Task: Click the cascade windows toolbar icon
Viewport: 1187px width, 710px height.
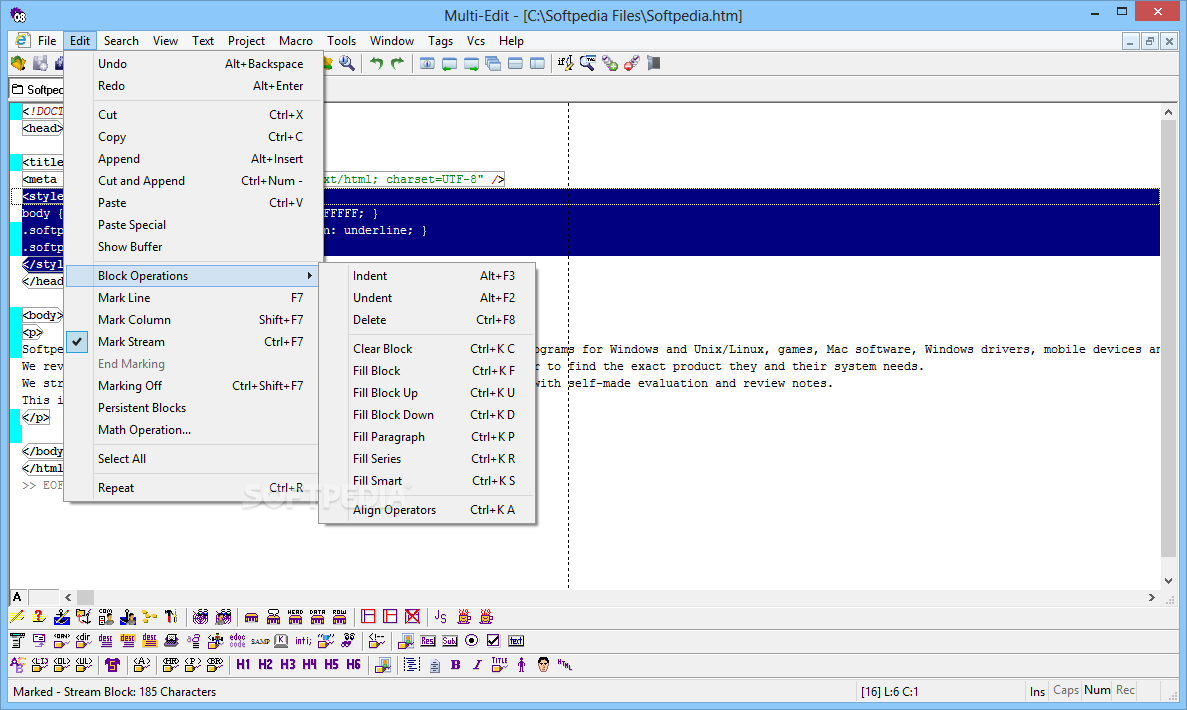Action: click(x=493, y=63)
